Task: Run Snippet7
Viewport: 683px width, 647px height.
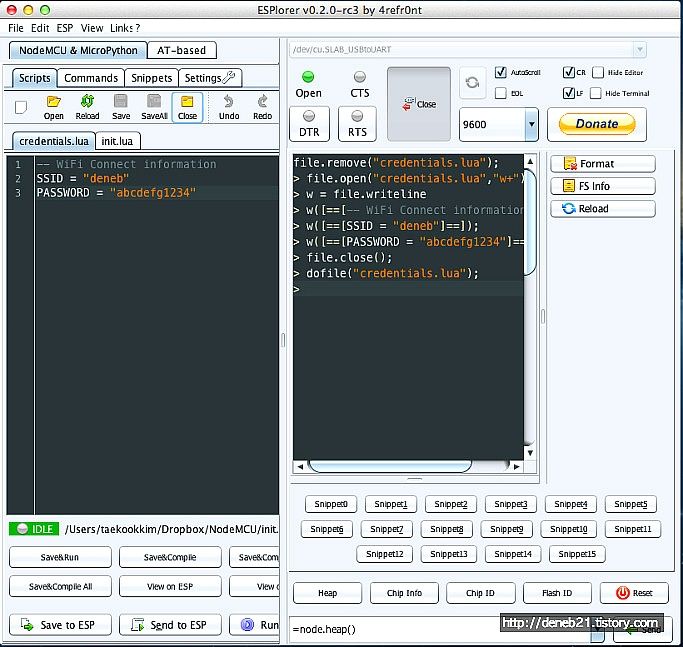Action: click(387, 529)
